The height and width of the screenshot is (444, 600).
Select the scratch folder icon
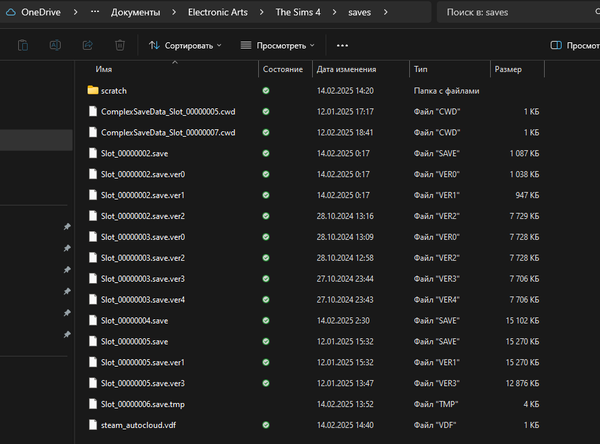coord(93,90)
